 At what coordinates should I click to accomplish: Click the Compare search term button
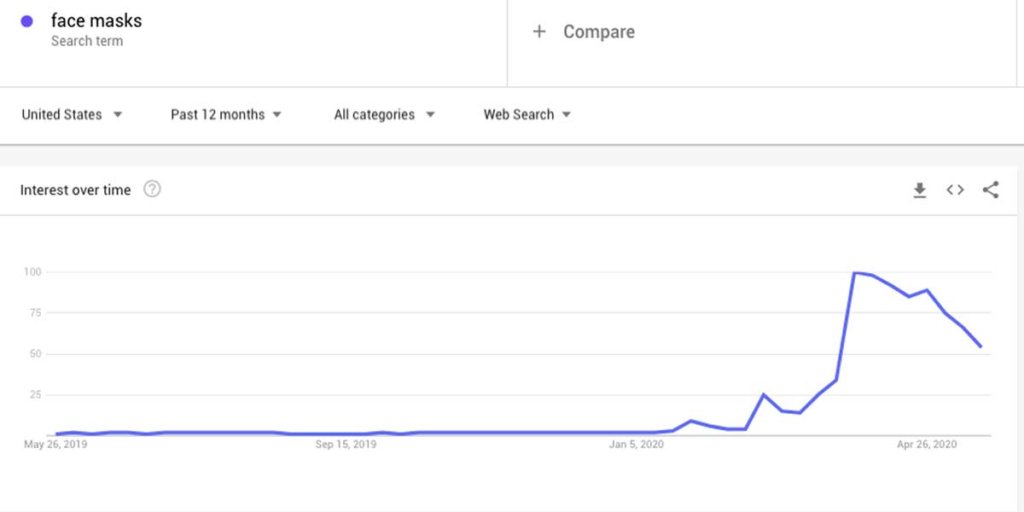point(598,32)
